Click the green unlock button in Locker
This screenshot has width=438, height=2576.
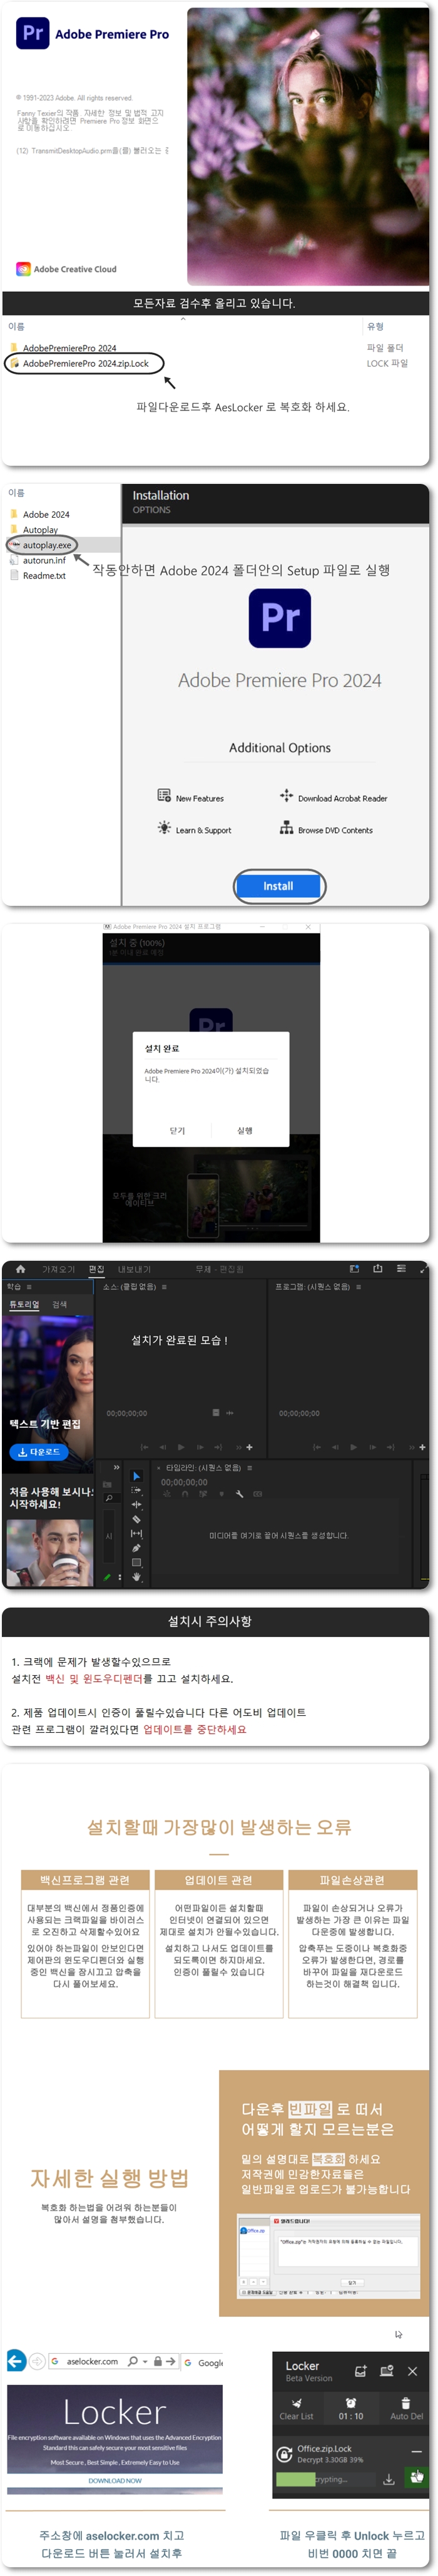(416, 2478)
